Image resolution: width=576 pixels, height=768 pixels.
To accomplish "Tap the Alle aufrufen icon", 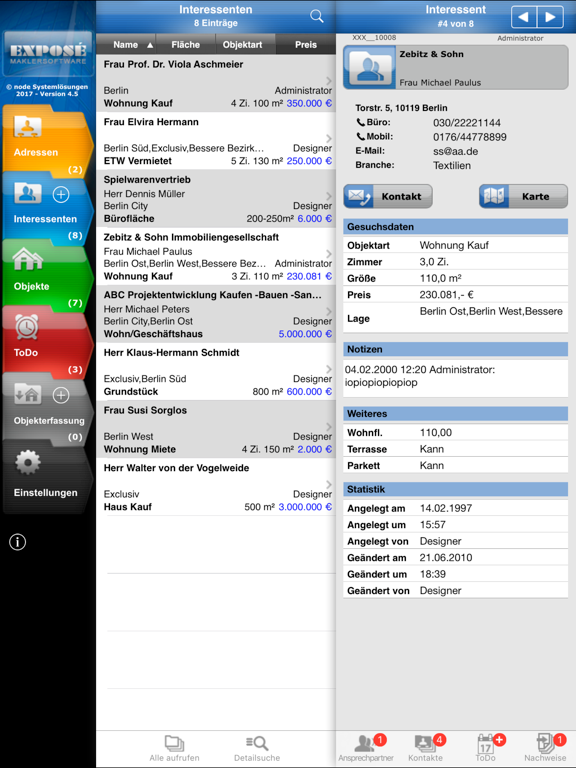I will pos(174,743).
